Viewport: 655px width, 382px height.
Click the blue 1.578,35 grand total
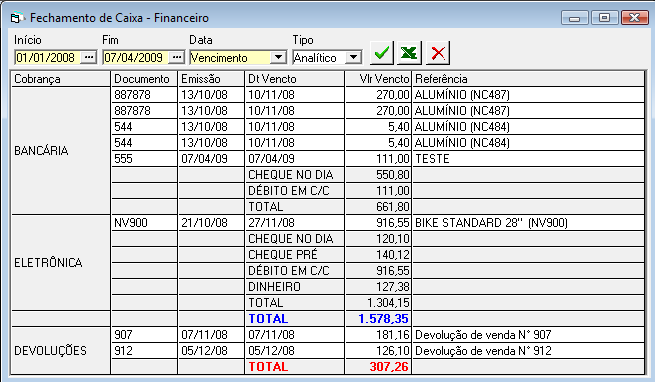[x=378, y=319]
